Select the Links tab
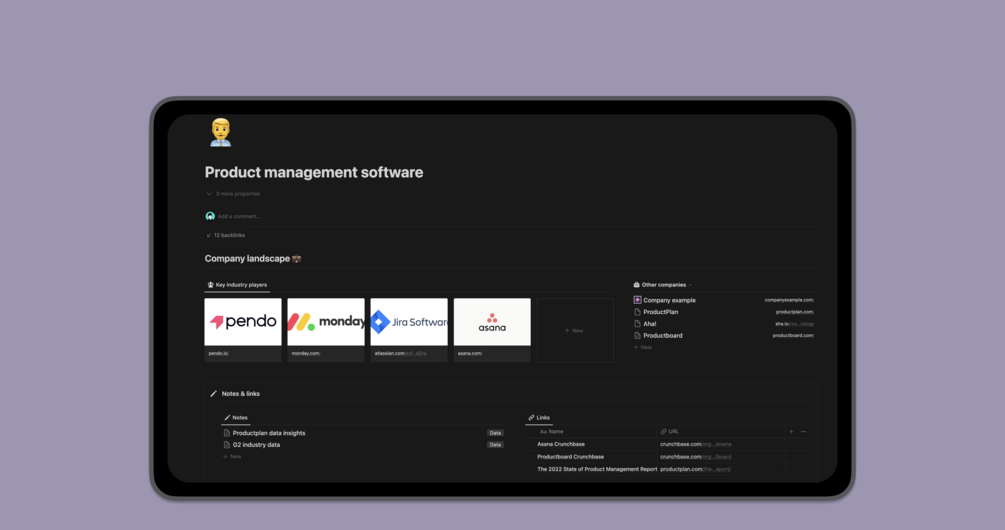 (x=539, y=417)
